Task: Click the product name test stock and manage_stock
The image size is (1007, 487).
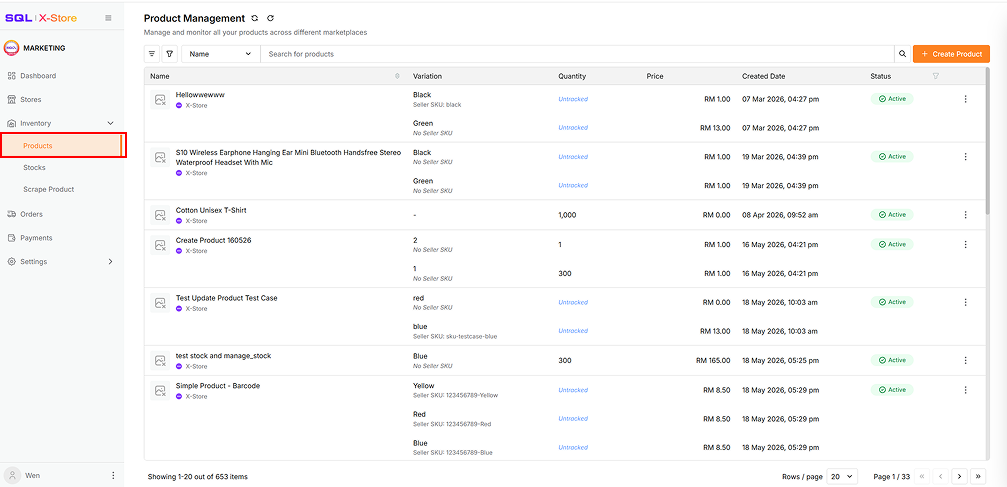Action: pos(223,356)
